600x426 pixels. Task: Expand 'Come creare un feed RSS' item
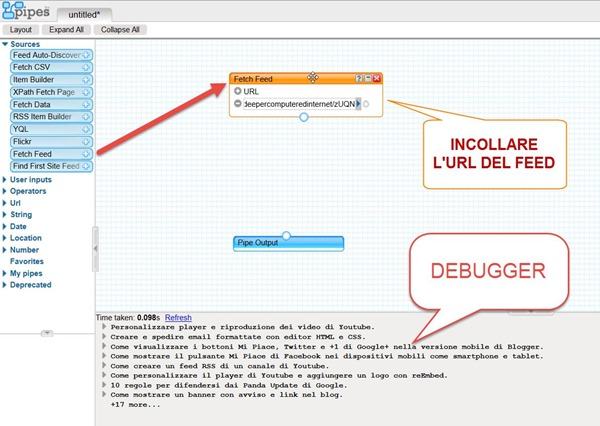click(104, 366)
